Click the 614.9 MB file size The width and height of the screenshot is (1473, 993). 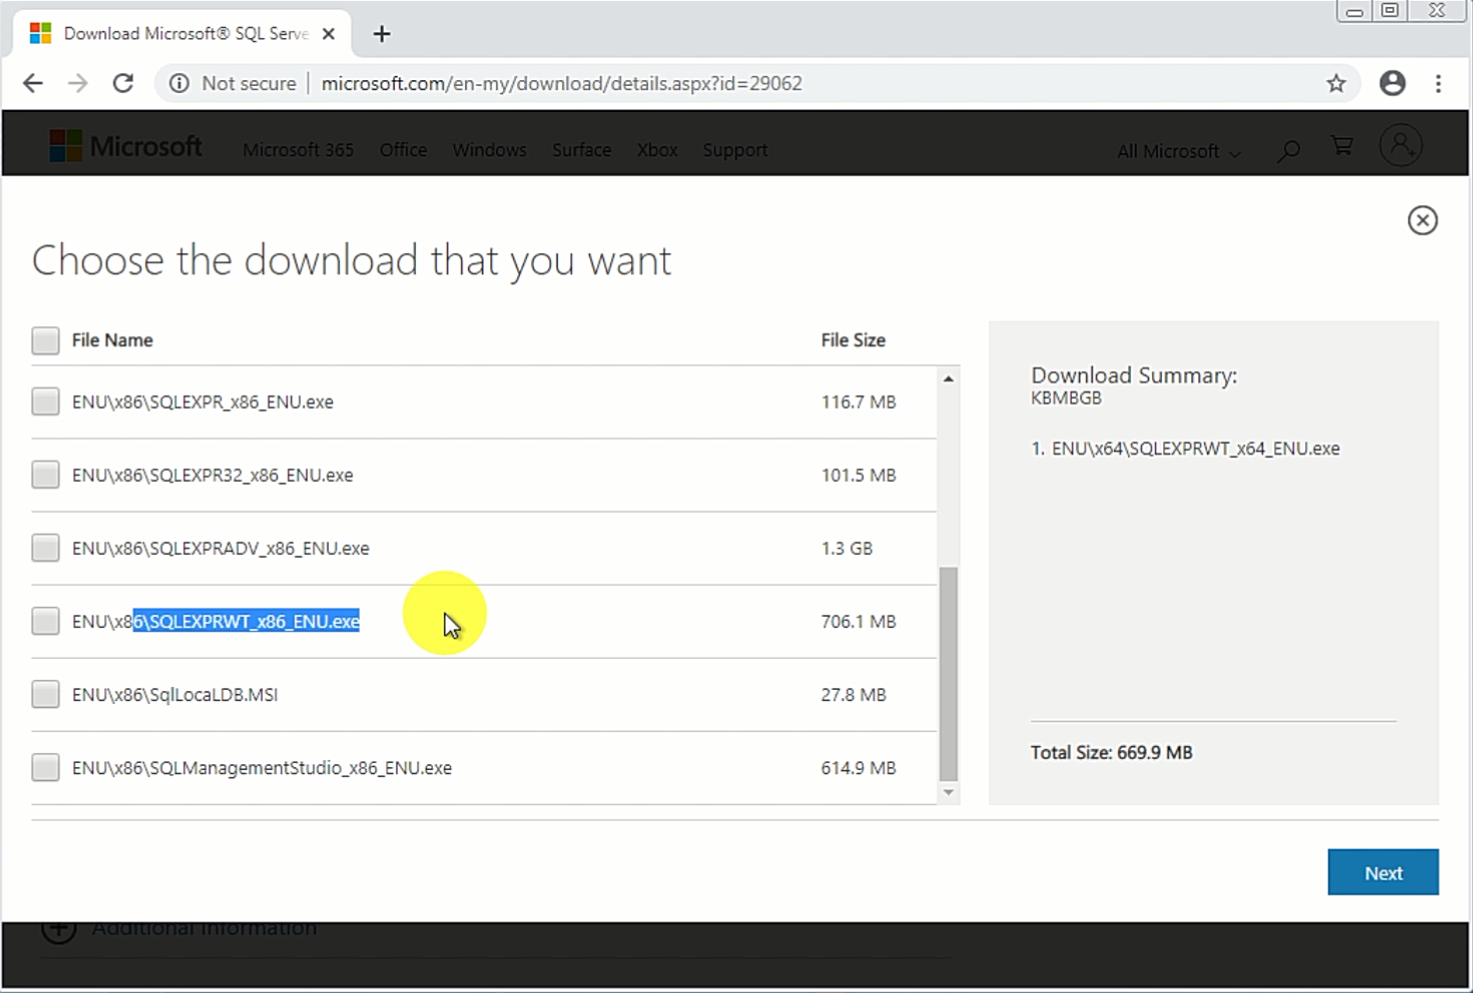858,768
